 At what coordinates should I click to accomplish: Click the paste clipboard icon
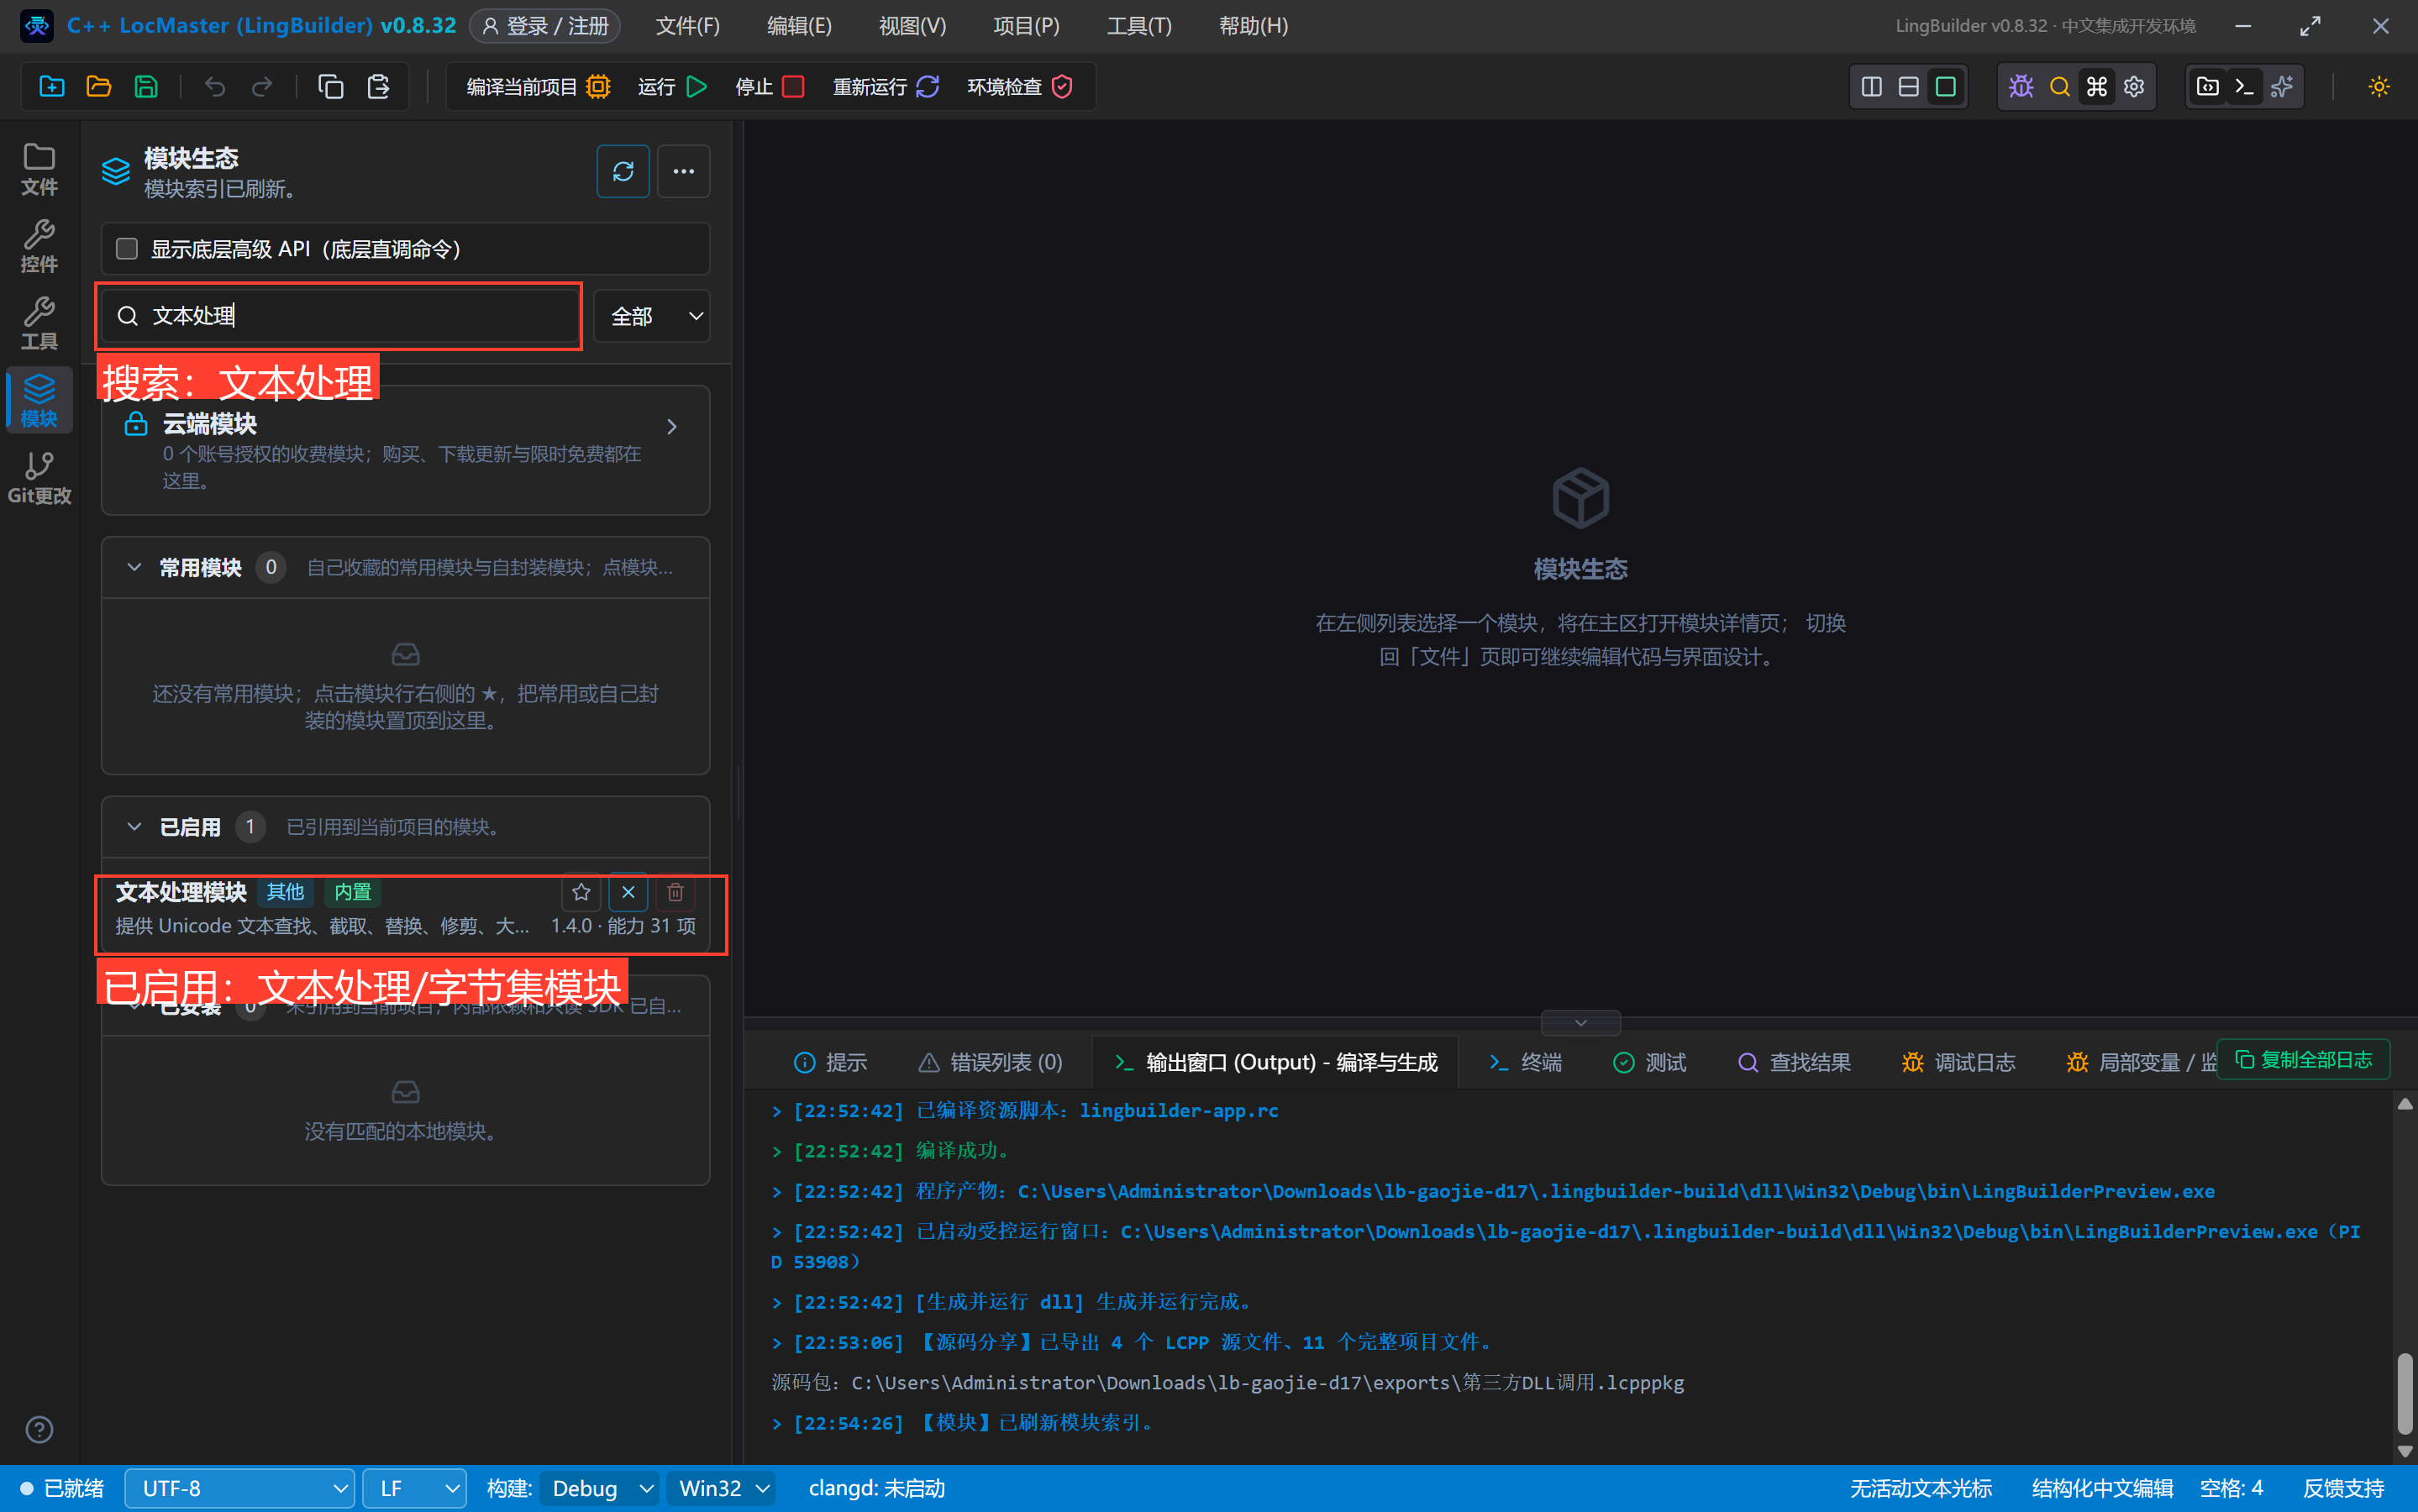(378, 87)
